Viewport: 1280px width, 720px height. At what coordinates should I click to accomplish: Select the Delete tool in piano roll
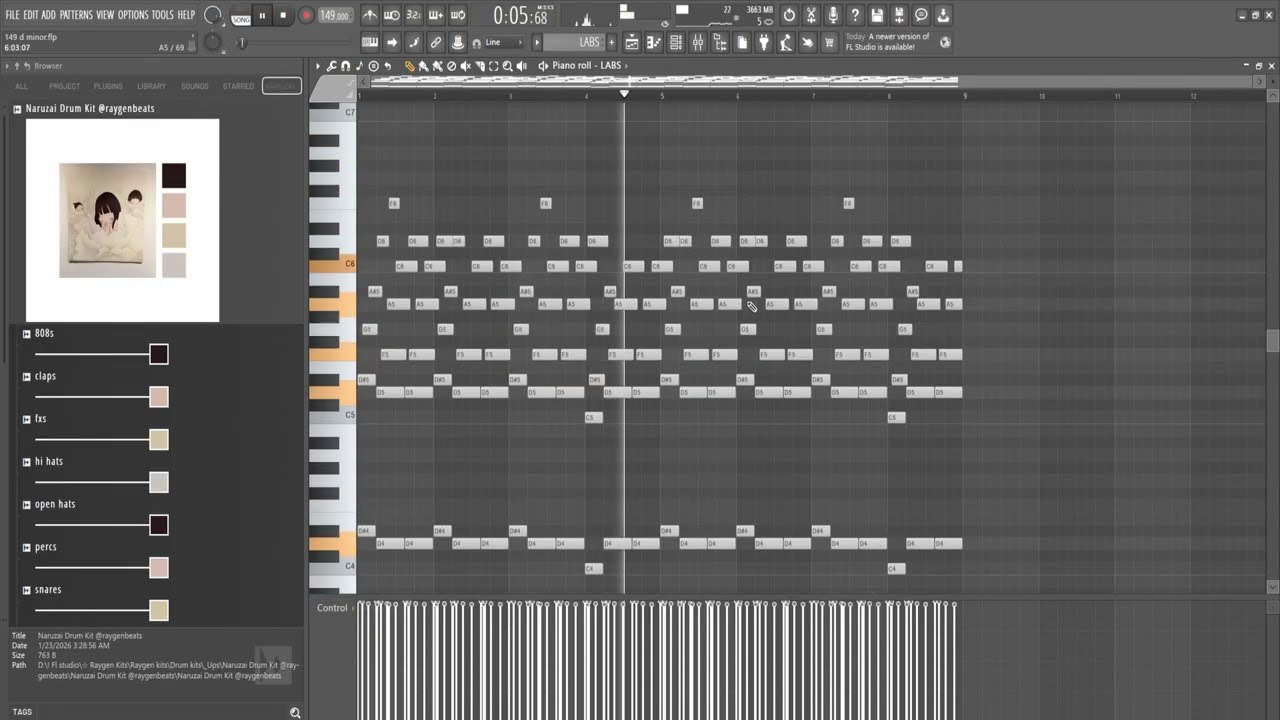[x=452, y=66]
